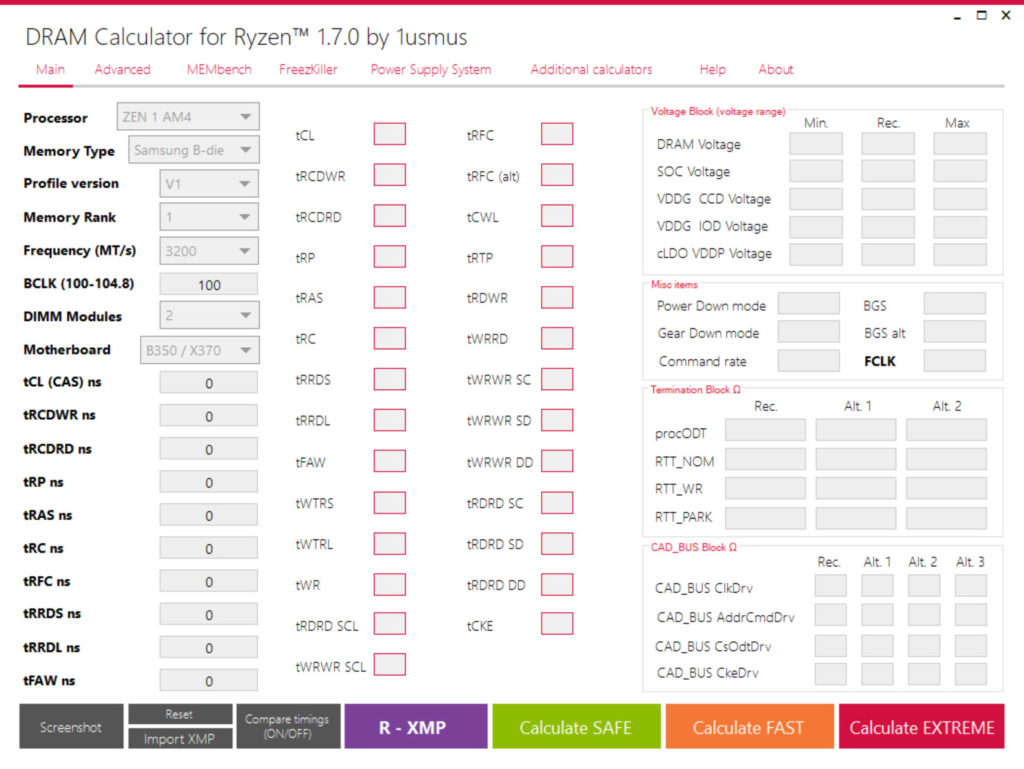Click the DRAM Voltage Min. field

tap(816, 144)
